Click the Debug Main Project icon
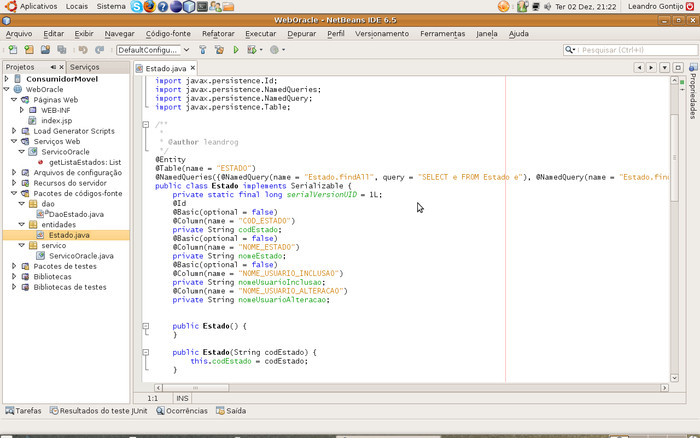Screen dimensions: 700x438 click(x=252, y=50)
